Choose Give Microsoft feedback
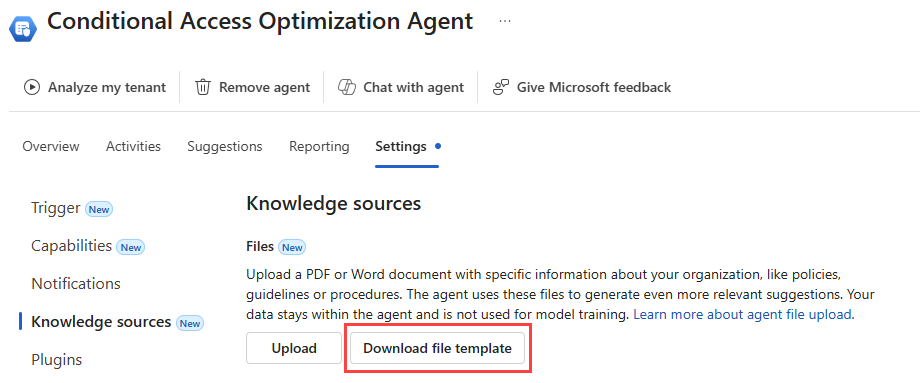The image size is (920, 383). pos(581,87)
